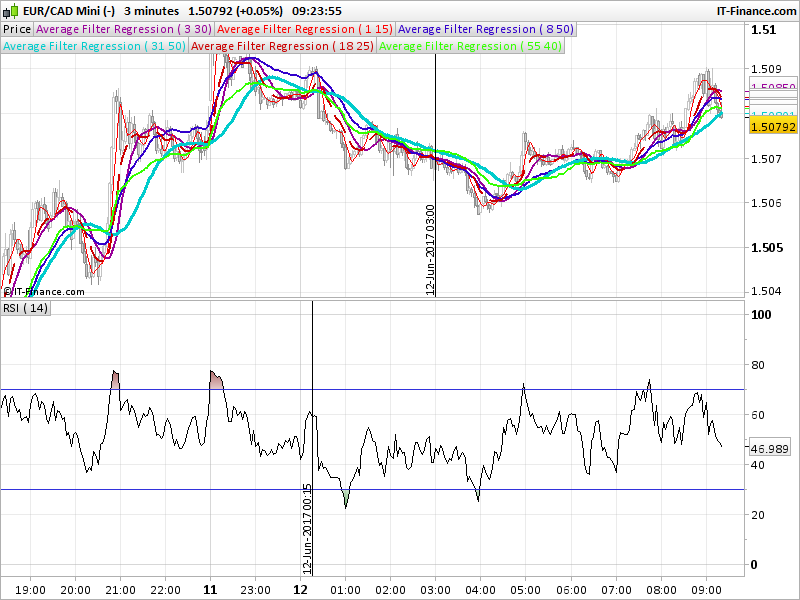Click the RSI (14) indicator label
The image size is (800, 600).
coord(26,308)
